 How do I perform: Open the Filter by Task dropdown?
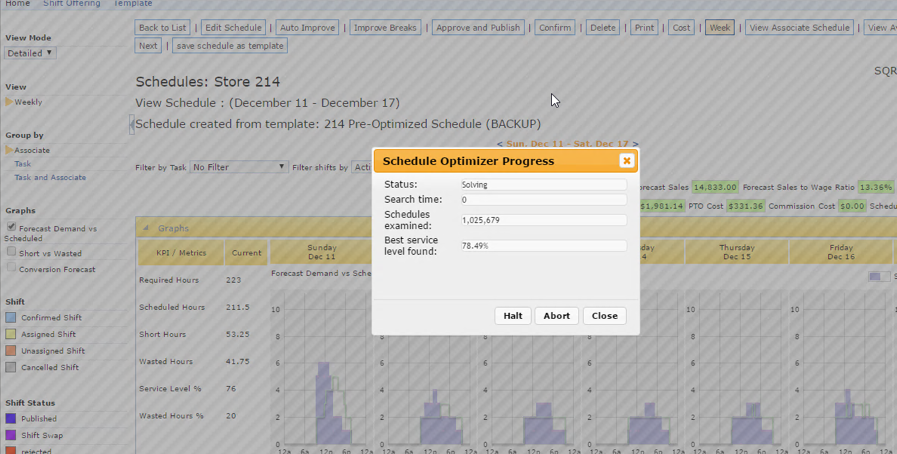point(239,167)
